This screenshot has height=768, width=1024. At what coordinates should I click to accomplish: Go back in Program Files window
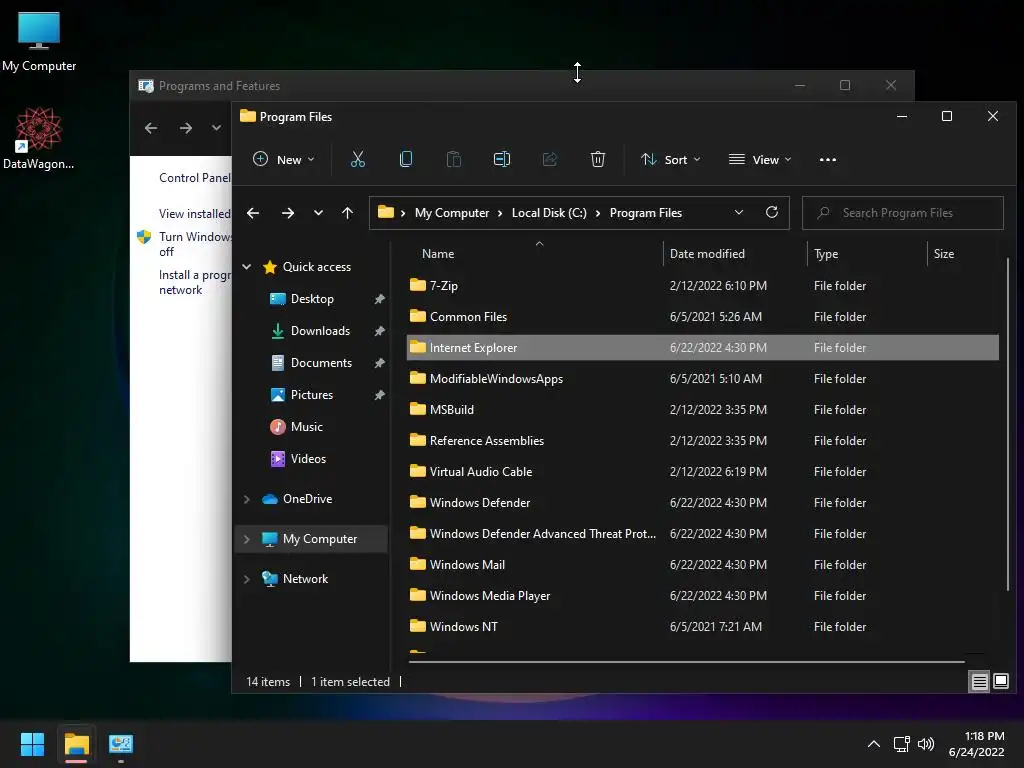pos(253,213)
